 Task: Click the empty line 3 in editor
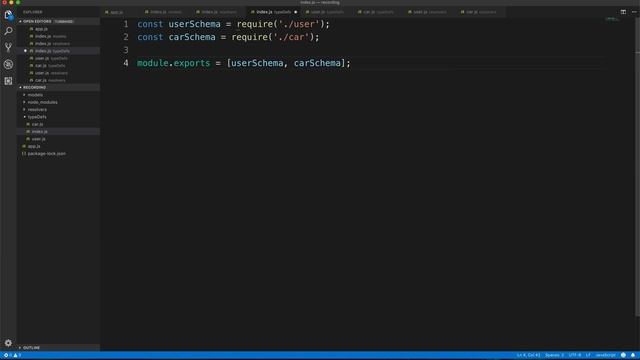pos(367,50)
